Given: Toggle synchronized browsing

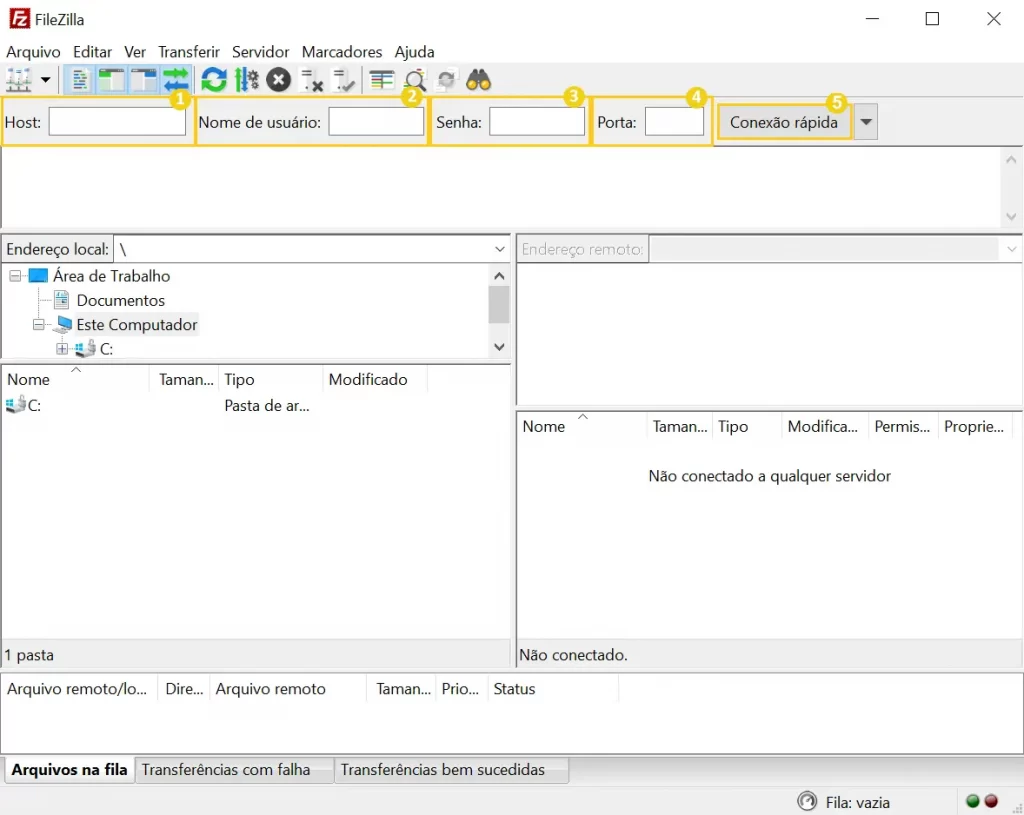Looking at the screenshot, I should coord(447,80).
